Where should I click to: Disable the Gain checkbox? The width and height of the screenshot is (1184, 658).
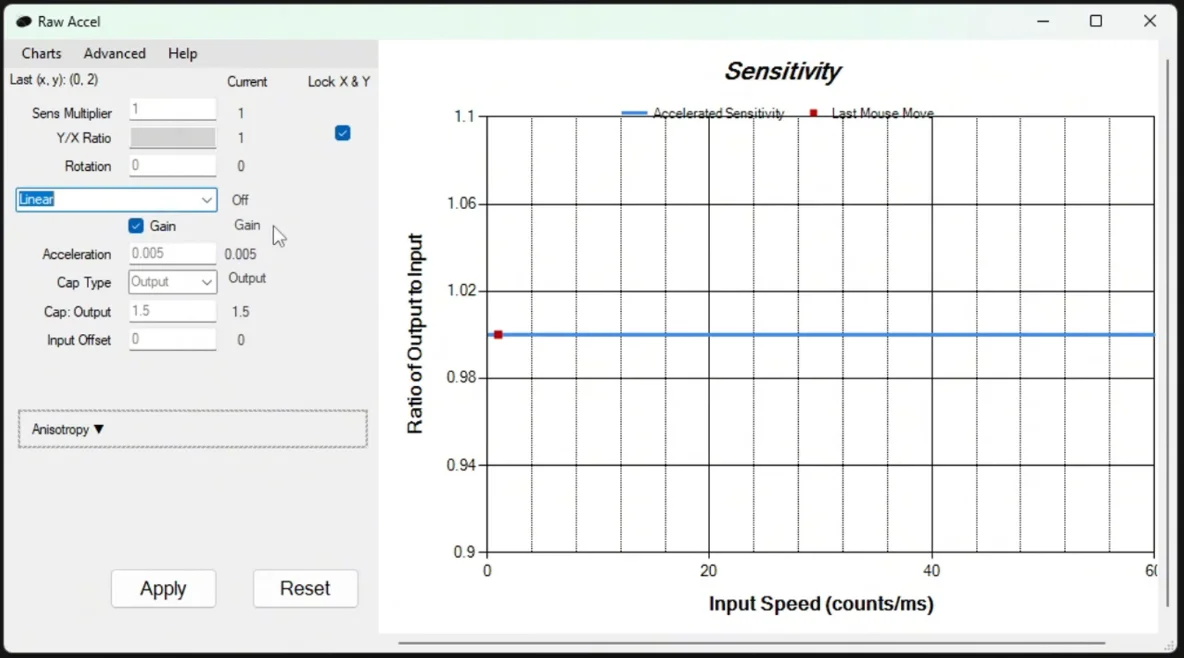tap(136, 225)
